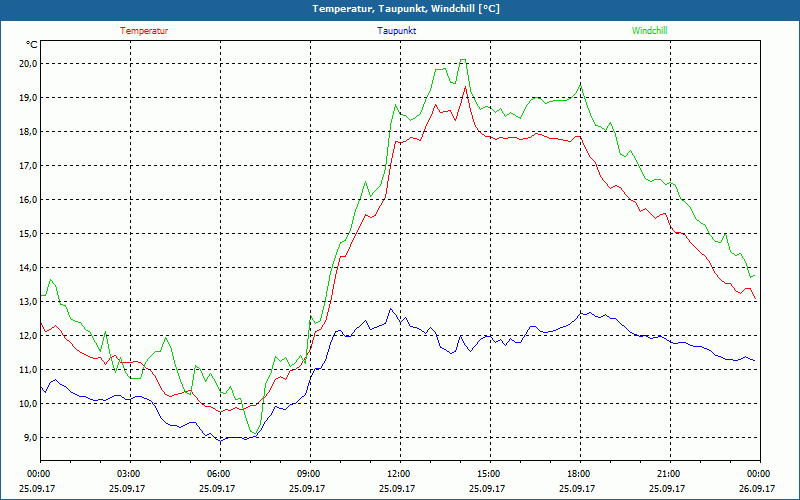Click the 16,0 y-axis value
The height and width of the screenshot is (500, 800).
pyautogui.click(x=28, y=199)
